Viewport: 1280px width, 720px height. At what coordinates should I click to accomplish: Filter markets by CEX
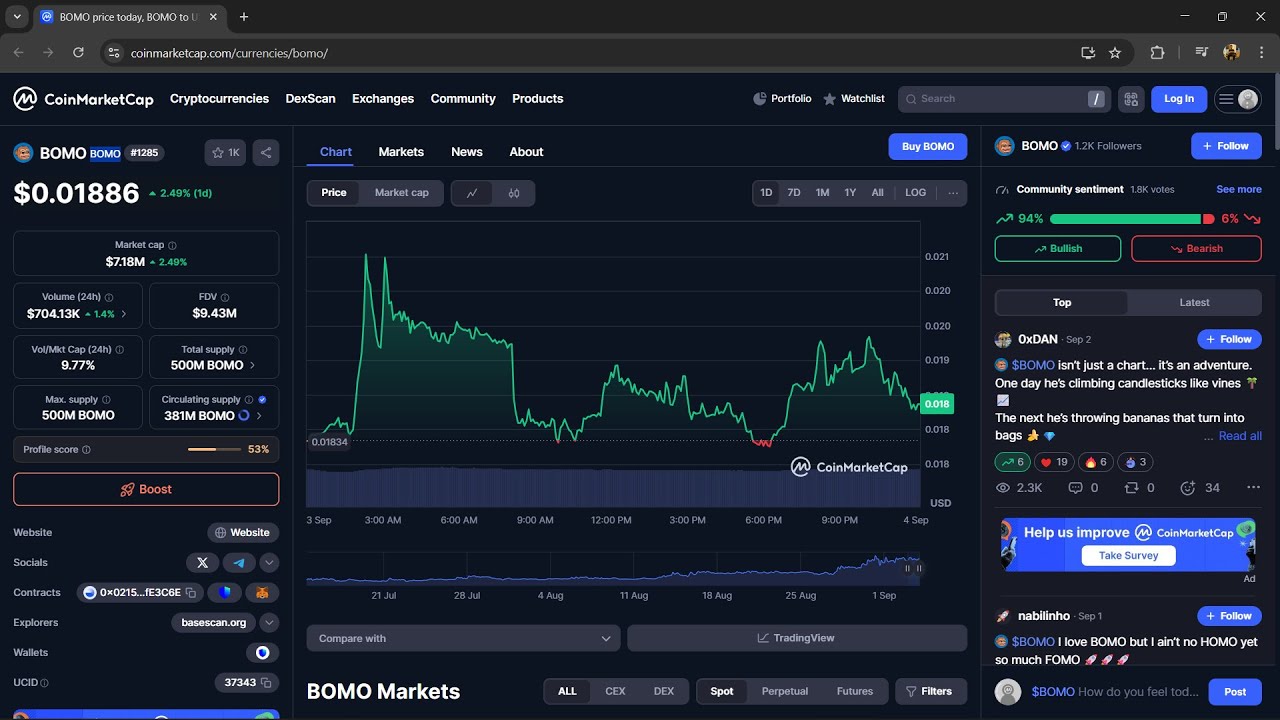pyautogui.click(x=615, y=691)
